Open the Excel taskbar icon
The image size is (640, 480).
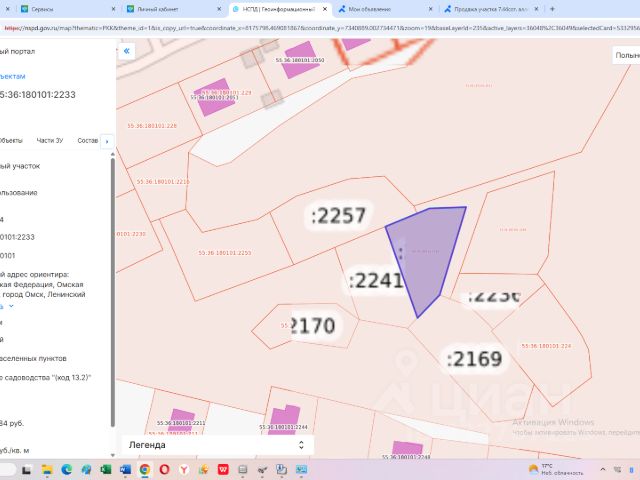point(106,469)
